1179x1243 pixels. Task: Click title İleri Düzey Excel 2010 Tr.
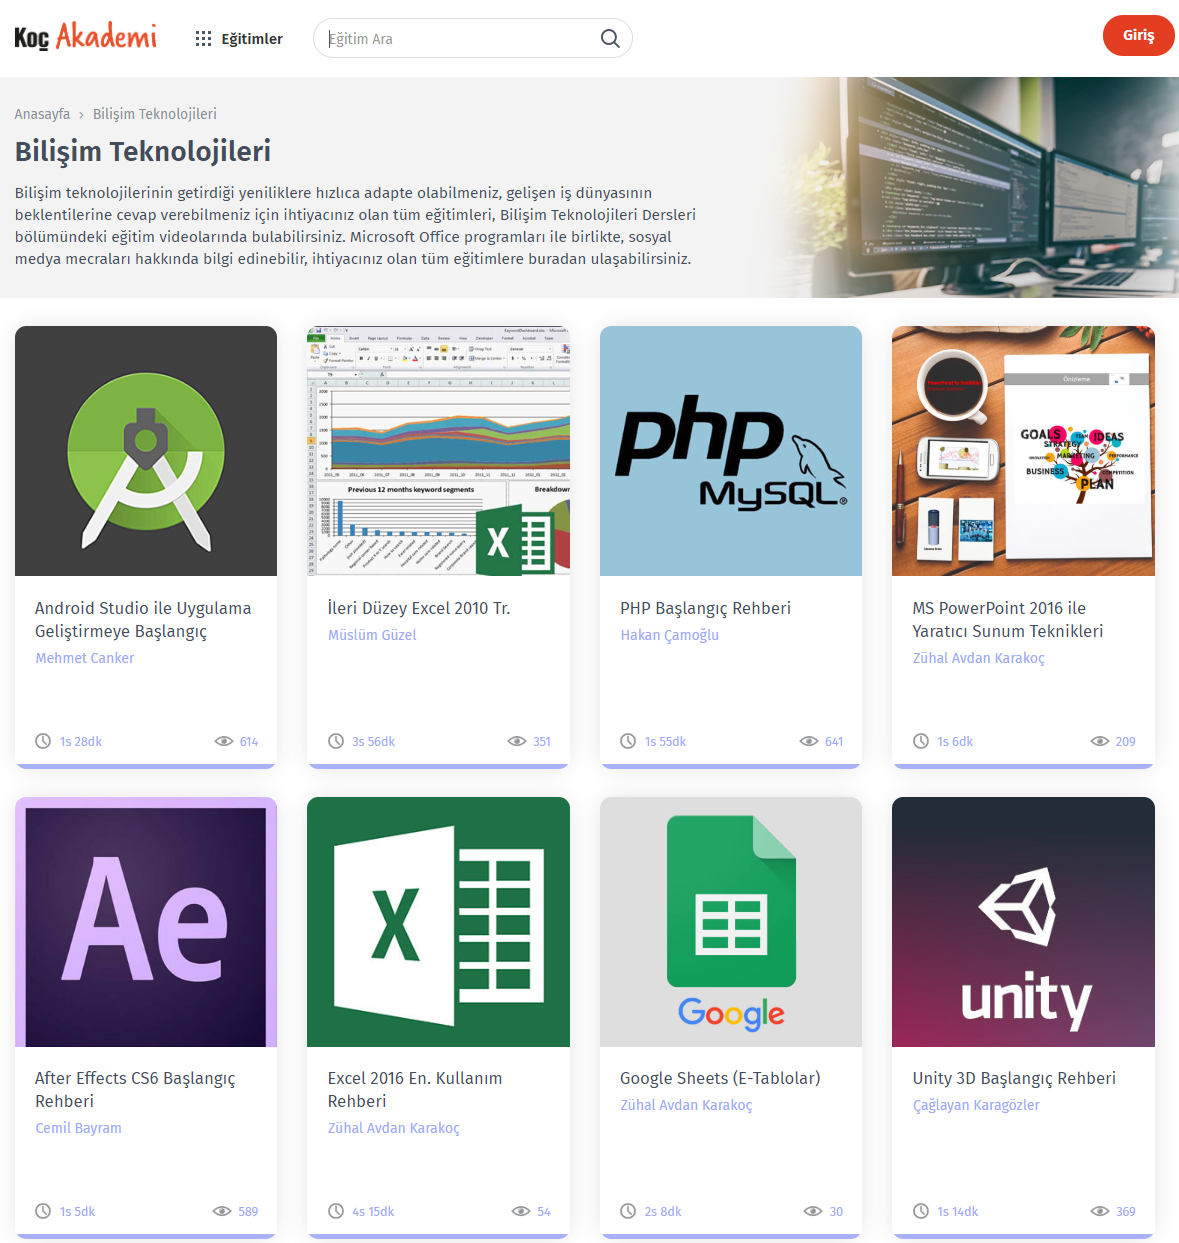coord(419,608)
